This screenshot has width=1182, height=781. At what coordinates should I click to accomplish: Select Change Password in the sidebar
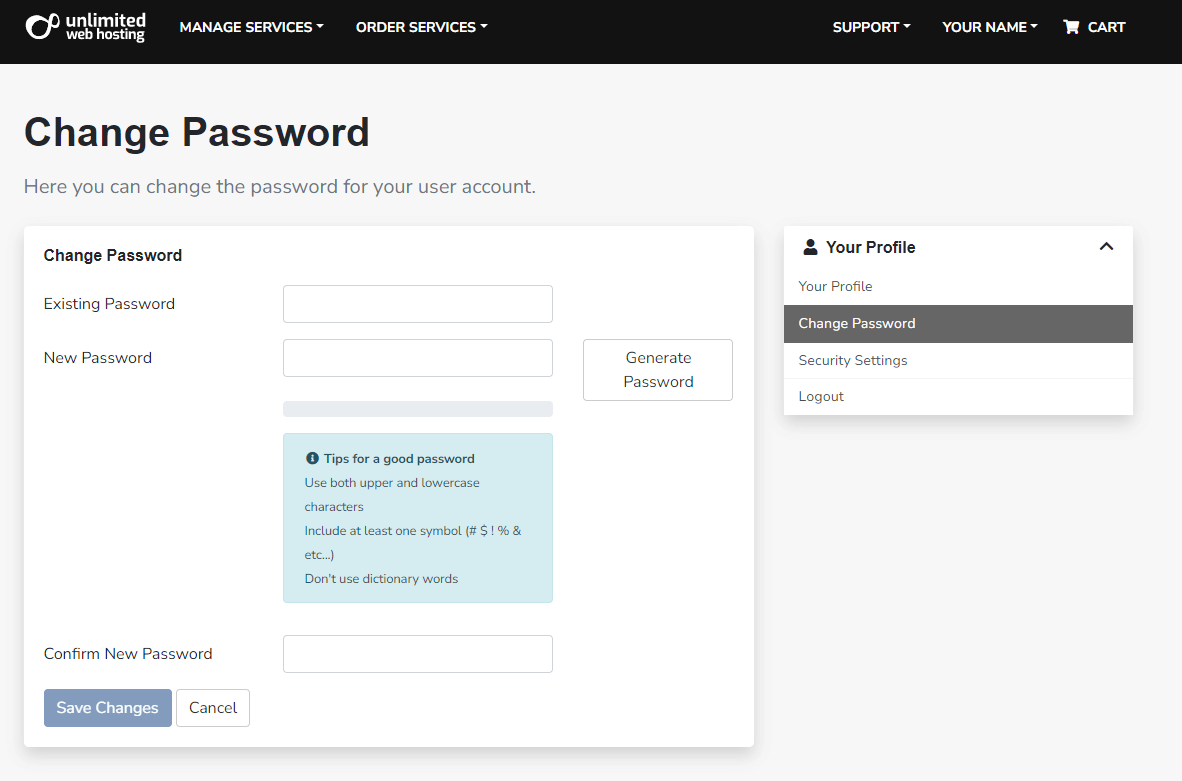[x=958, y=323]
